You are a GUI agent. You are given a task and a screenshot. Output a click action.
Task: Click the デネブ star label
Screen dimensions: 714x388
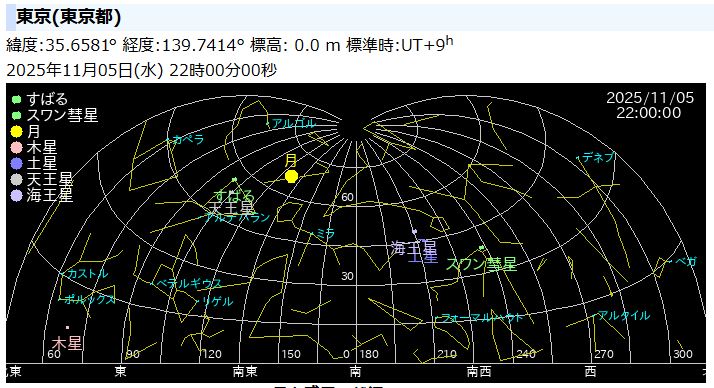(x=598, y=157)
